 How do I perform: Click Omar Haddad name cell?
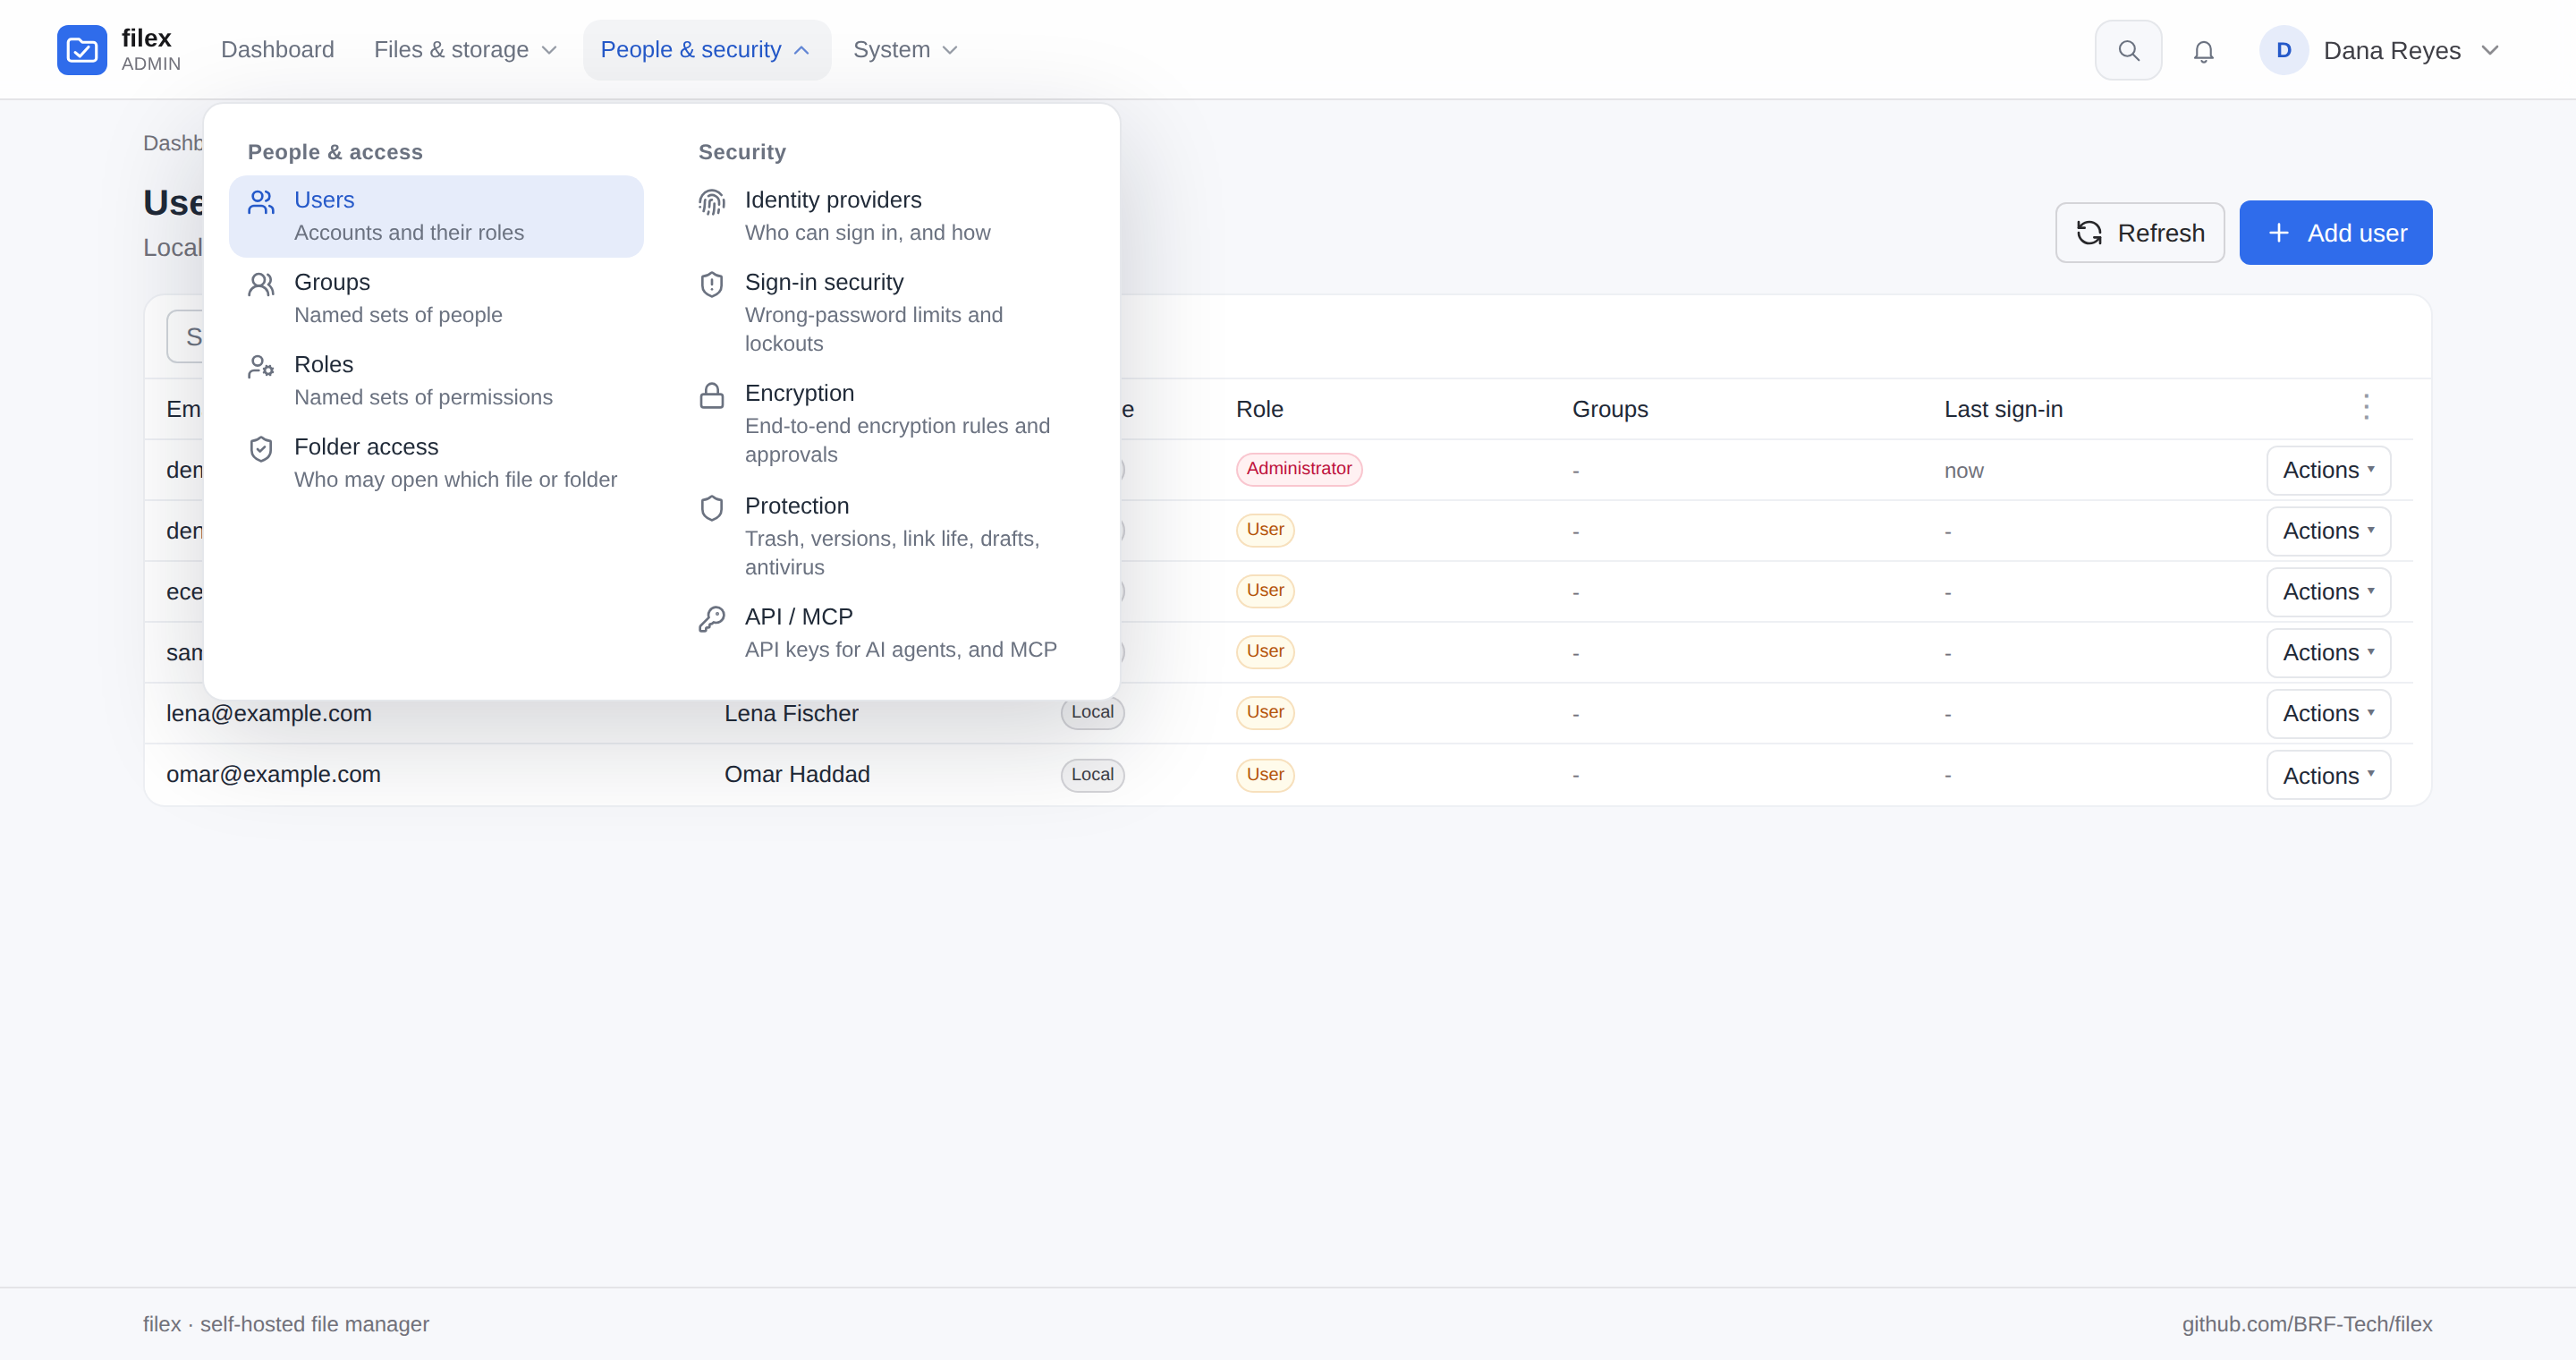797,774
